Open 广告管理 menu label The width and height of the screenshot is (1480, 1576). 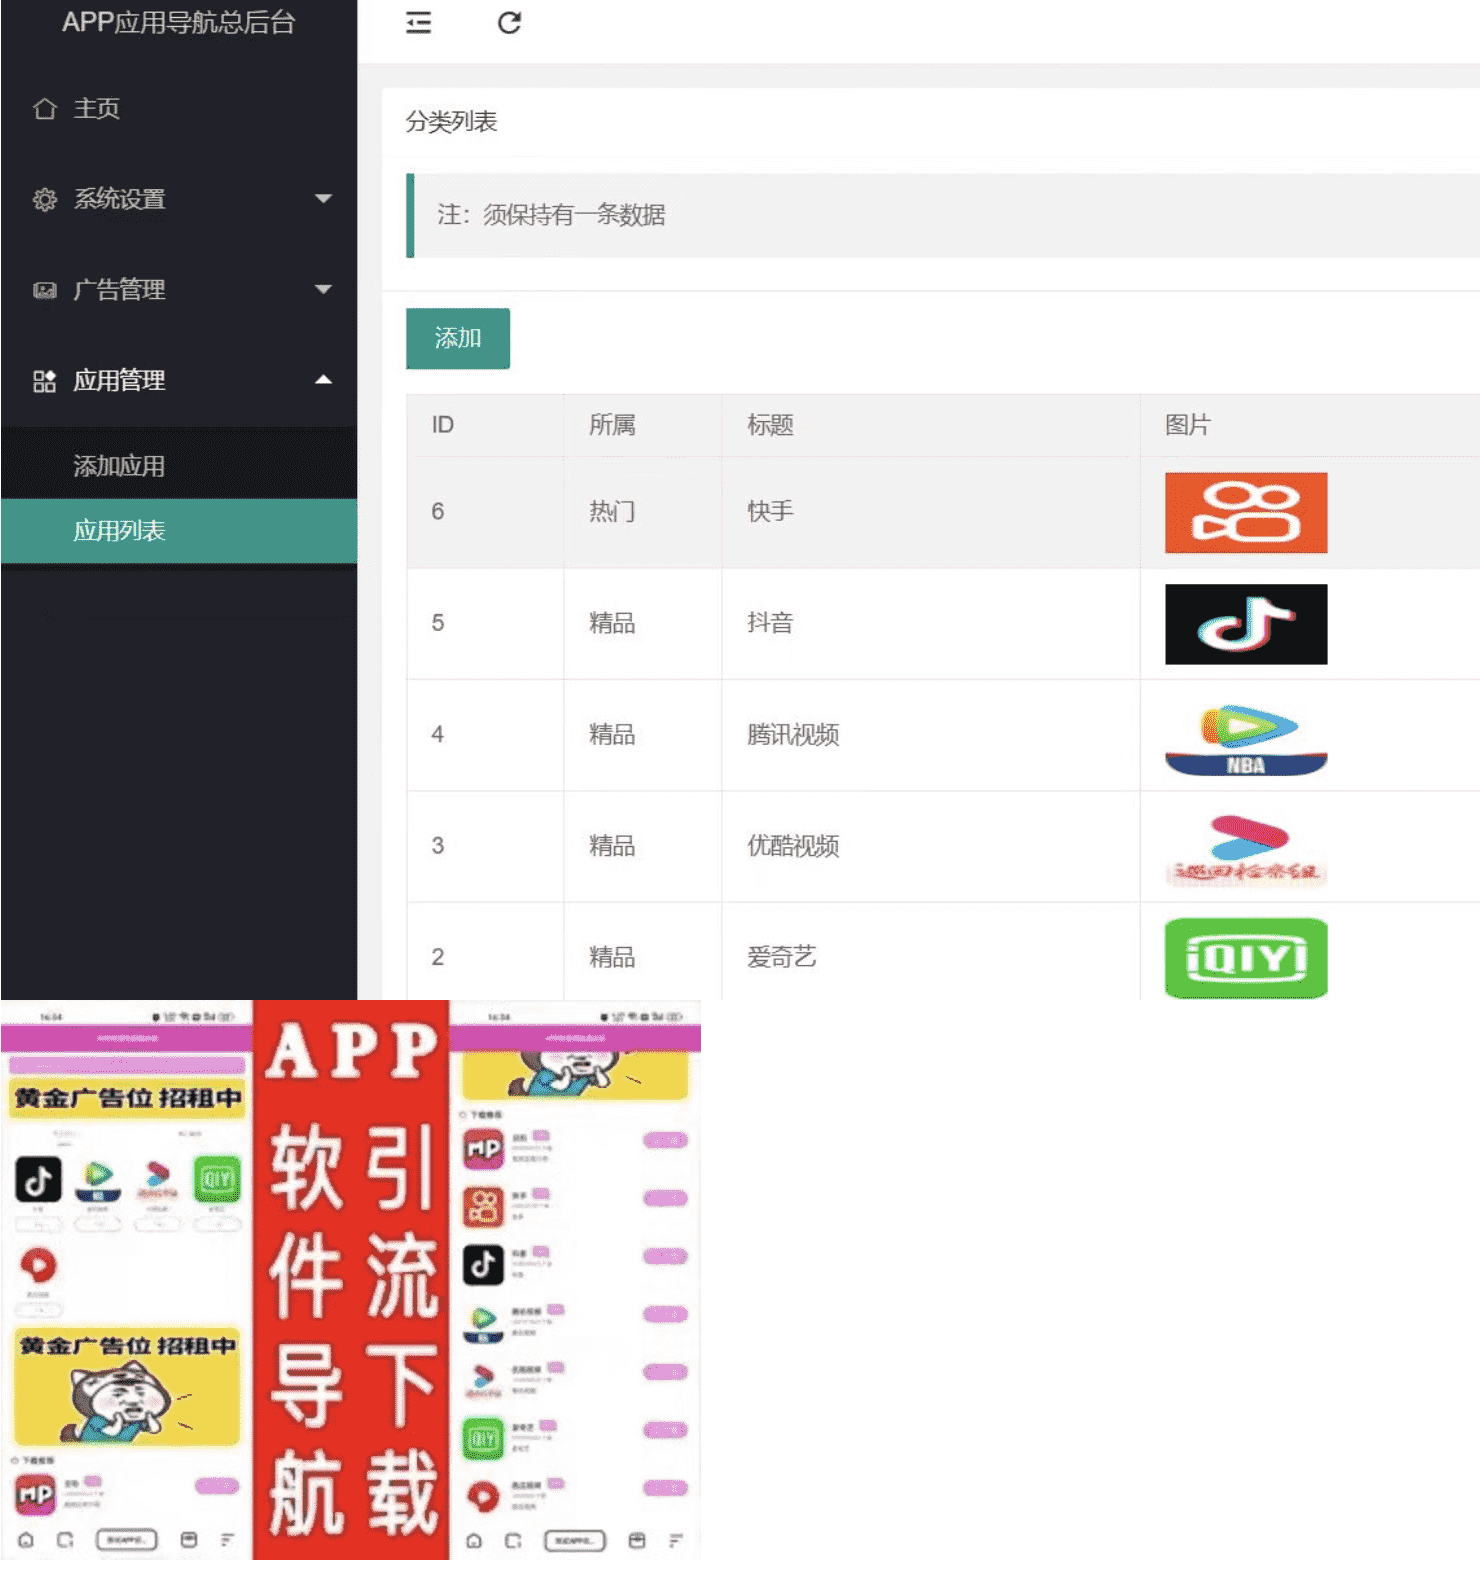click(x=119, y=290)
